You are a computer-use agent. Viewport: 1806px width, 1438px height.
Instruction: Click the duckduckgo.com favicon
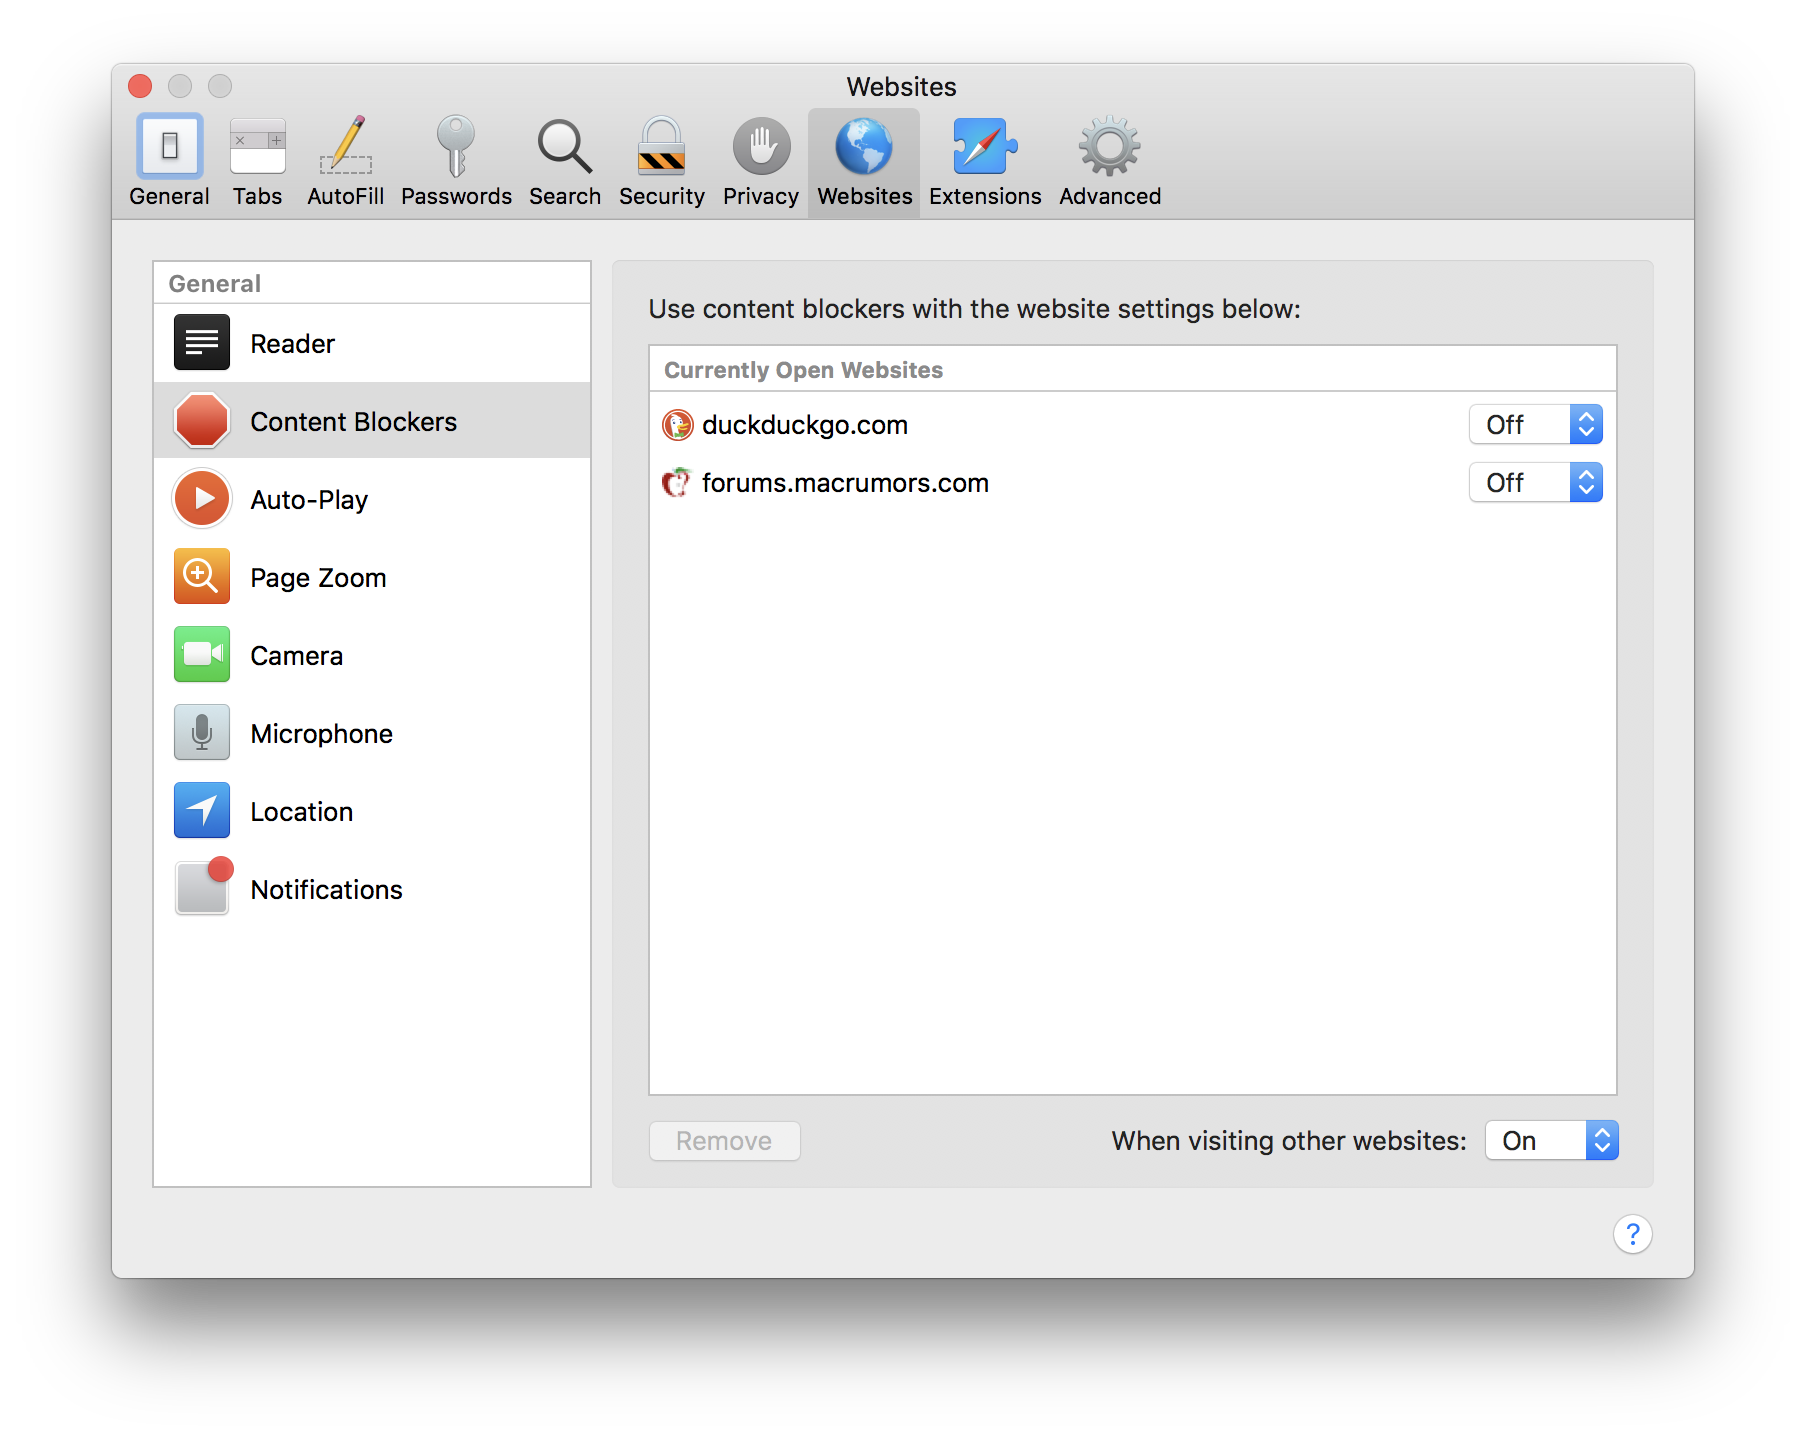pos(677,425)
